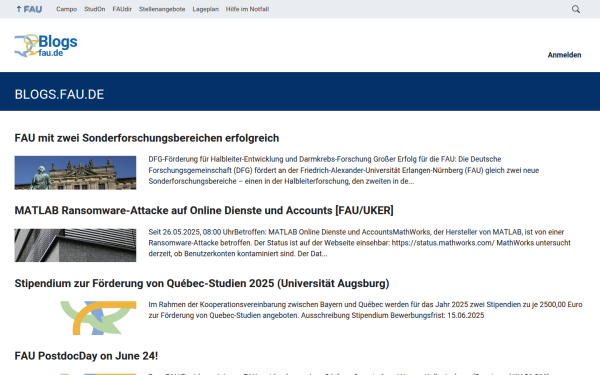Click the Im Rahmen der Kooperationsvereinbarung excerpt
The width and height of the screenshot is (600, 375).
[x=365, y=310]
